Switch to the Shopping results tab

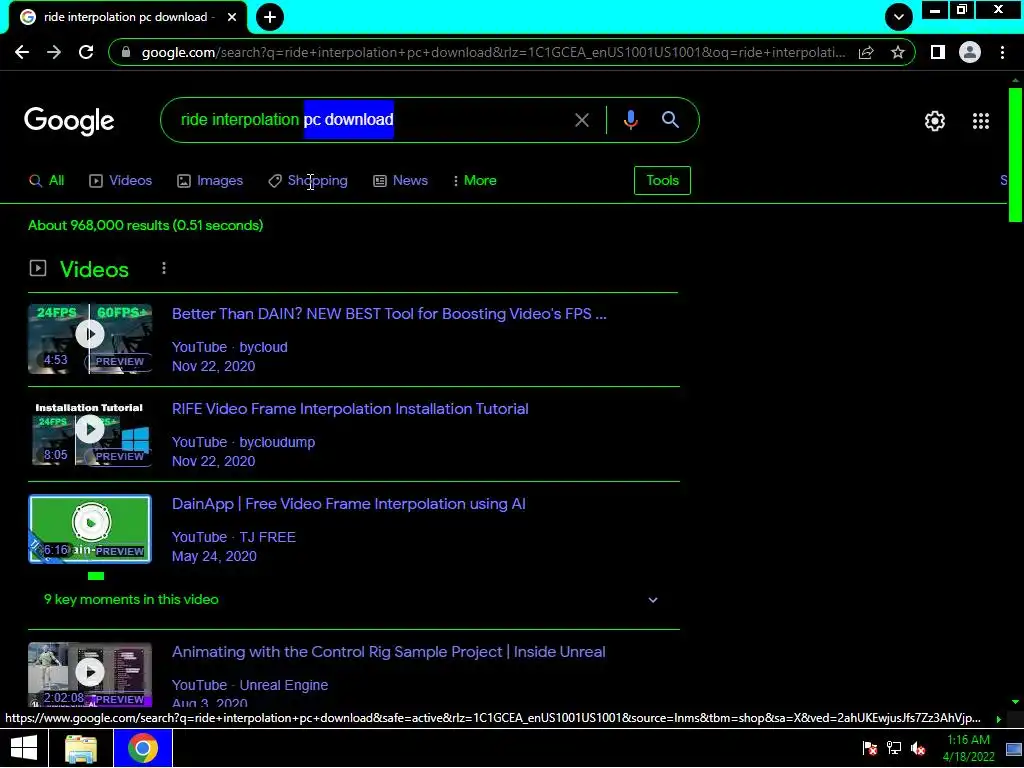tap(308, 181)
